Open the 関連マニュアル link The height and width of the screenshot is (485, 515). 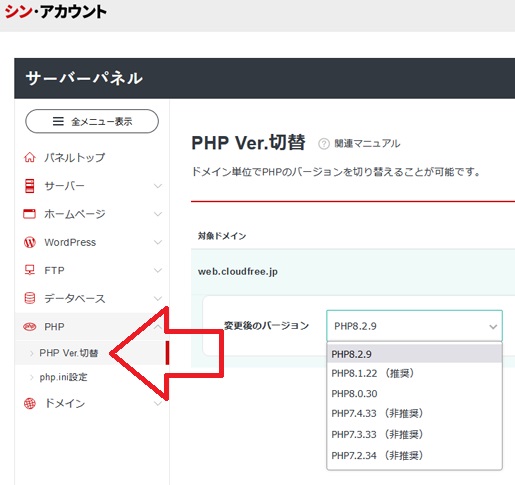pyautogui.click(x=367, y=144)
